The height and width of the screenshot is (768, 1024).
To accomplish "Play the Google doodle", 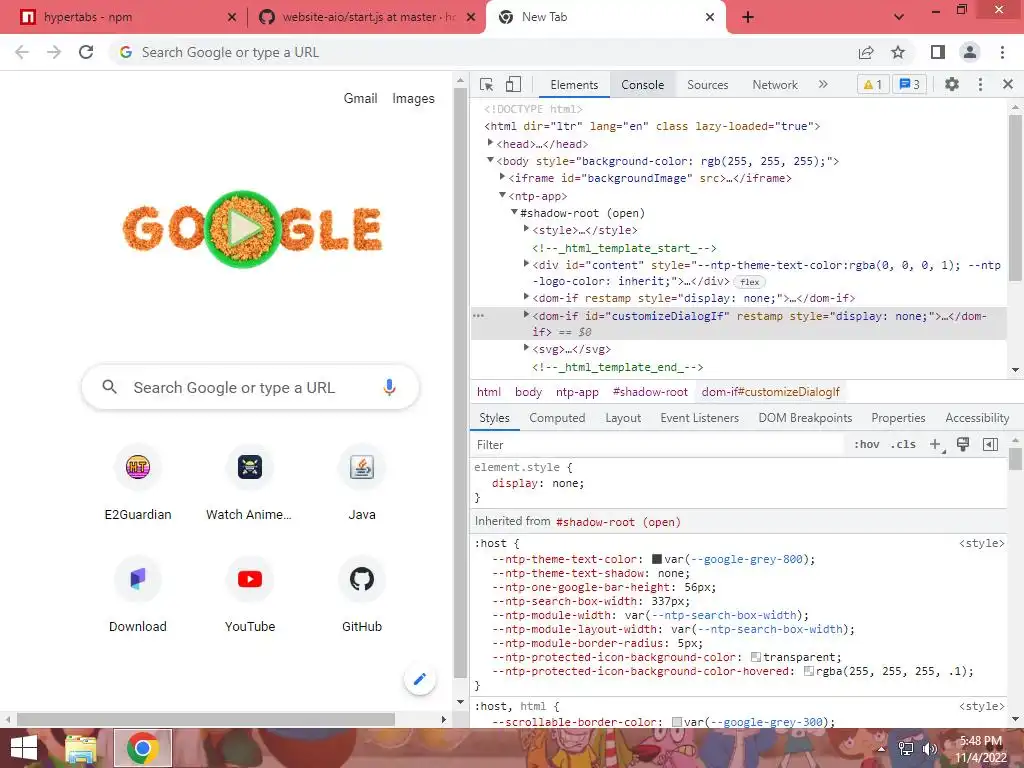I will 243,229.
